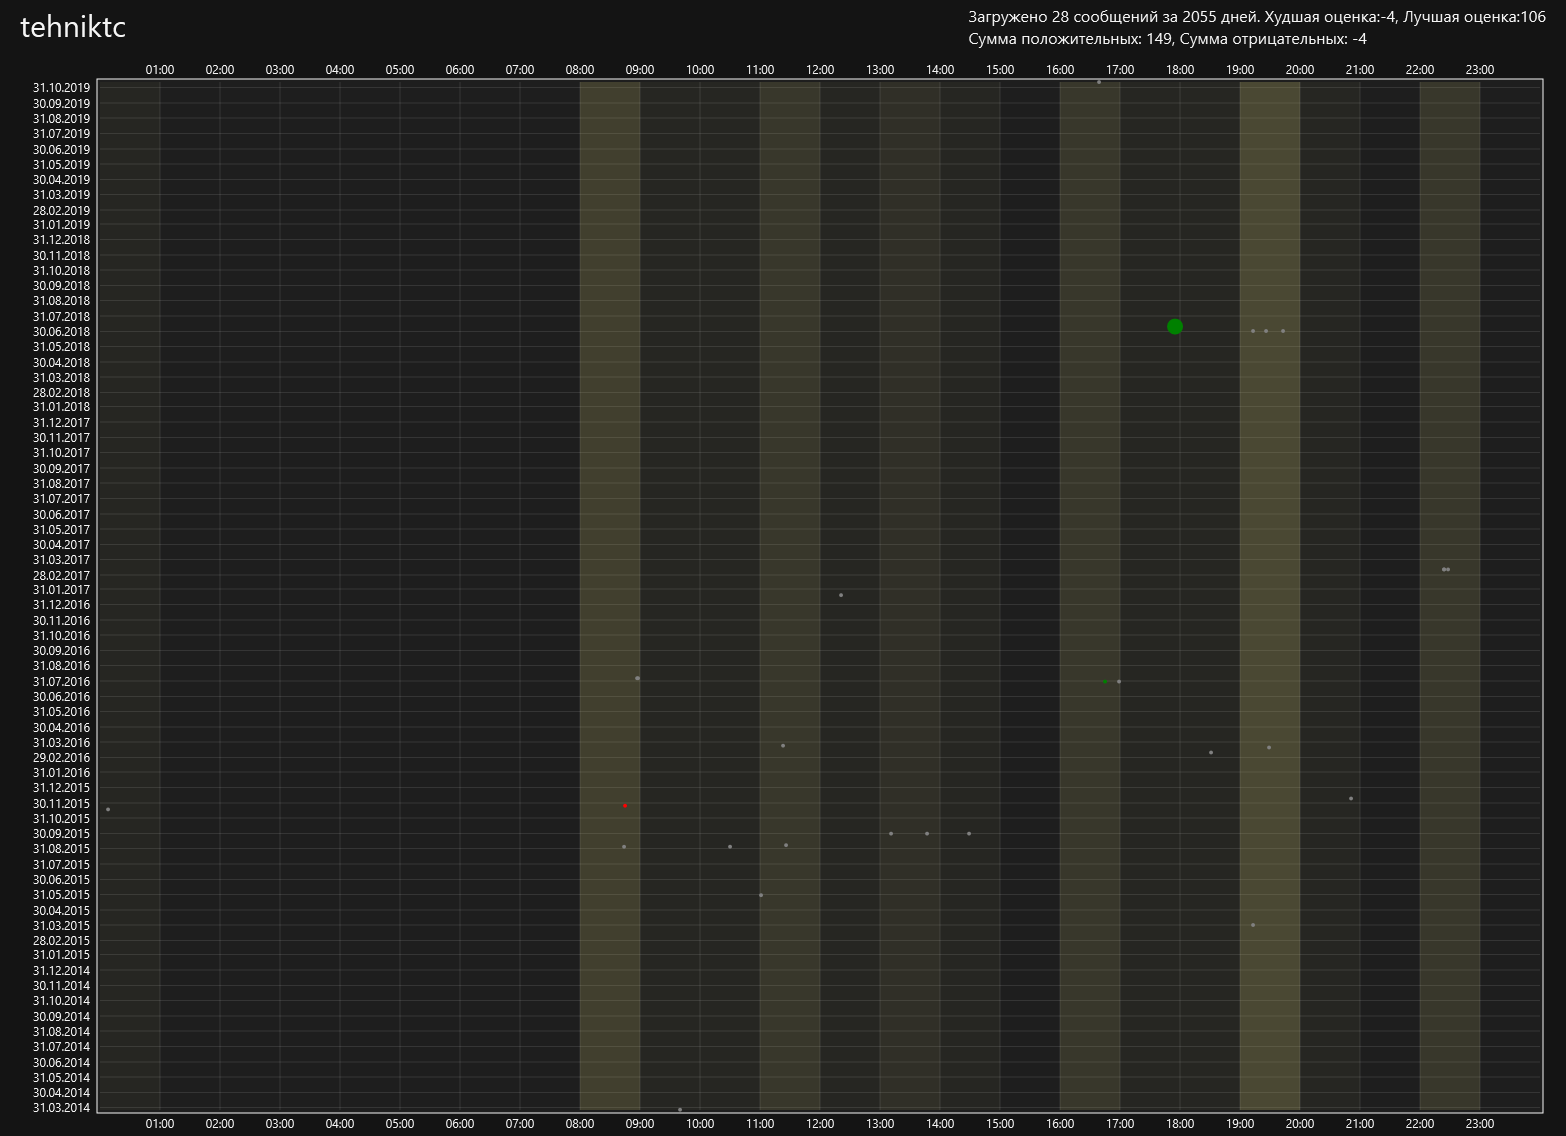Click date label 31.03.2014
1566x1136 pixels.
61,1108
